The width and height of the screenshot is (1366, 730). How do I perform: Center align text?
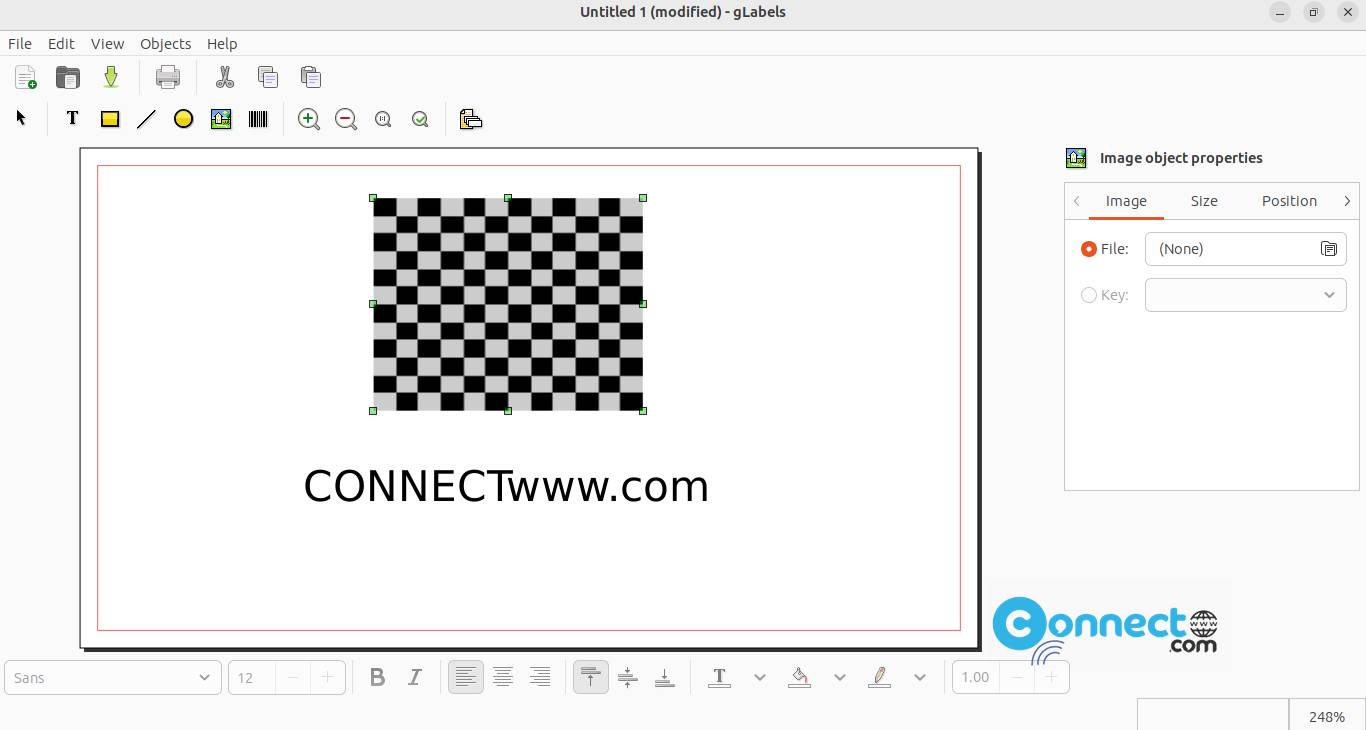point(503,677)
